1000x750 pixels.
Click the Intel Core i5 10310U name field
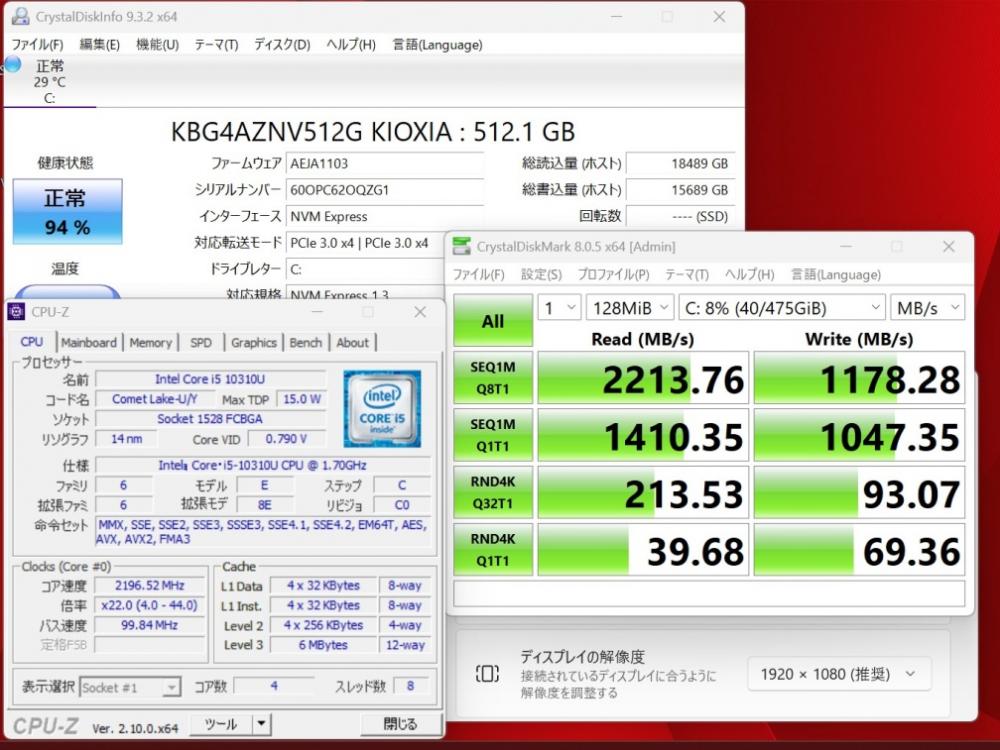click(210, 379)
